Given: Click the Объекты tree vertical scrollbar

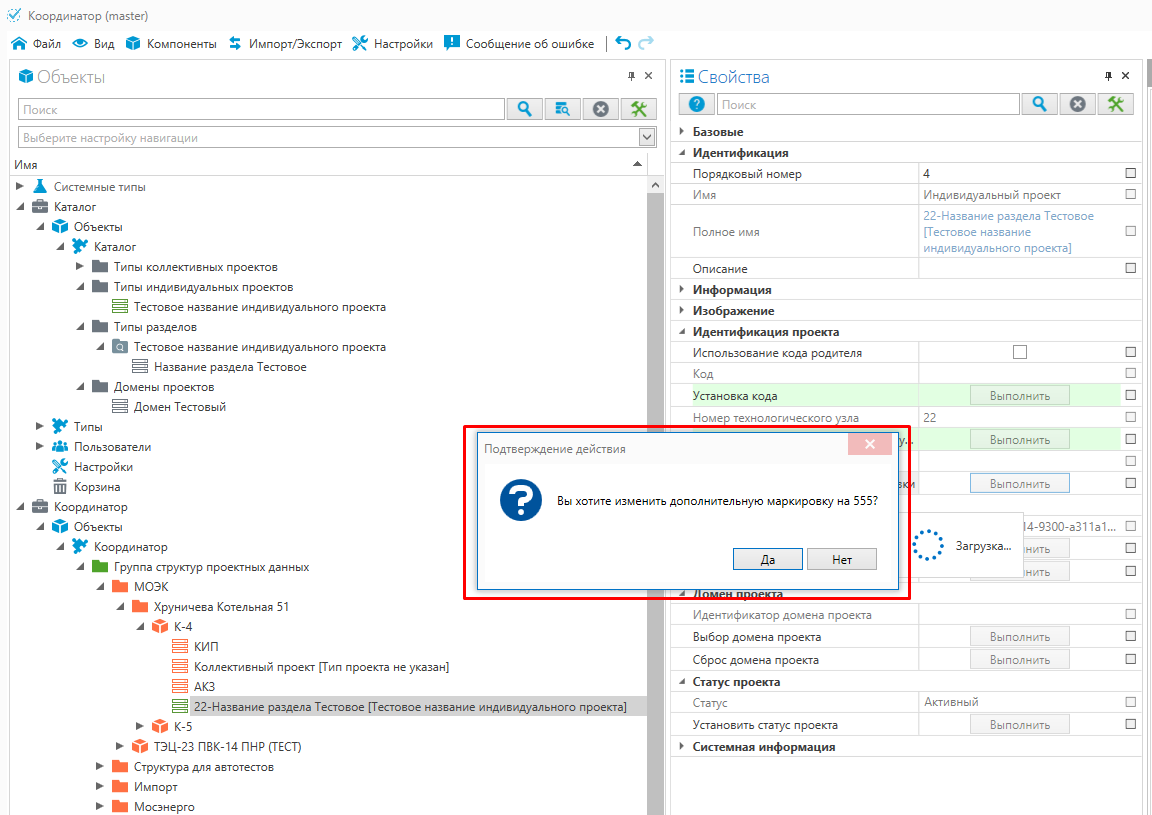Looking at the screenshot, I should pyautogui.click(x=655, y=500).
